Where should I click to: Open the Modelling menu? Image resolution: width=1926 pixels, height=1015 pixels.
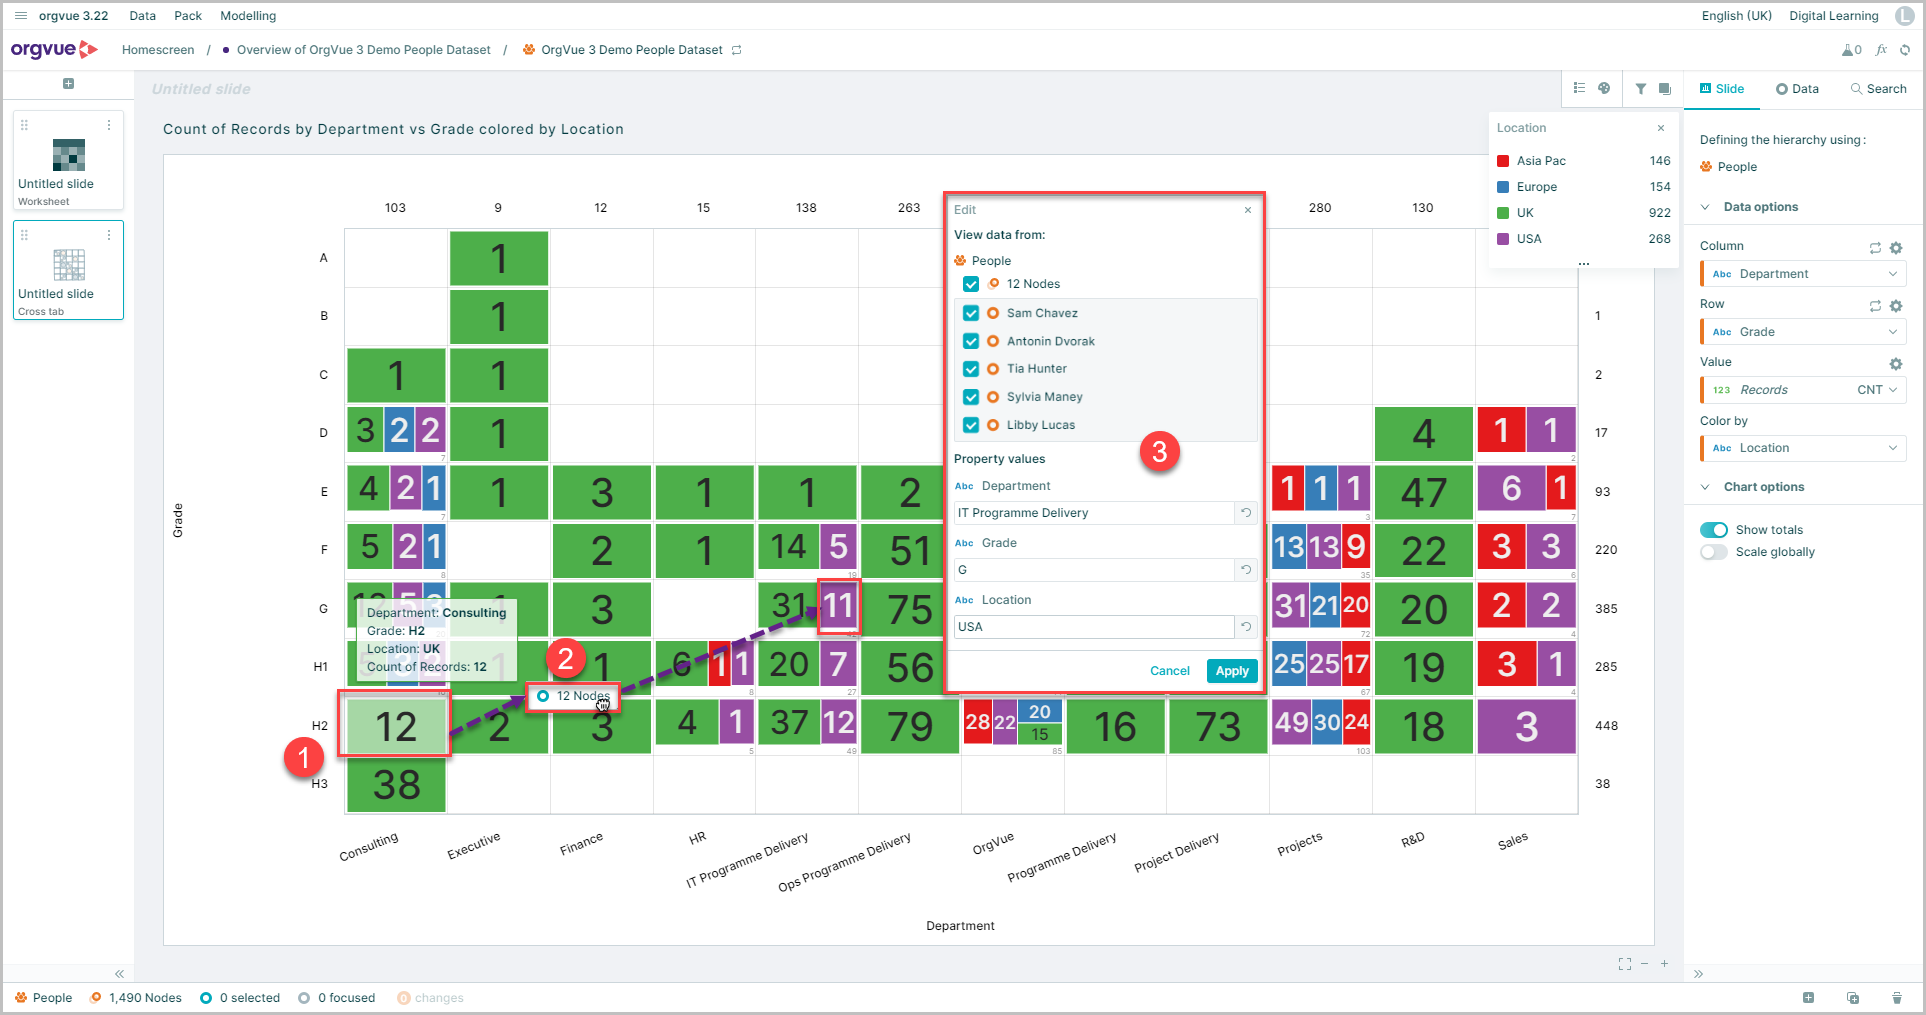(x=248, y=16)
